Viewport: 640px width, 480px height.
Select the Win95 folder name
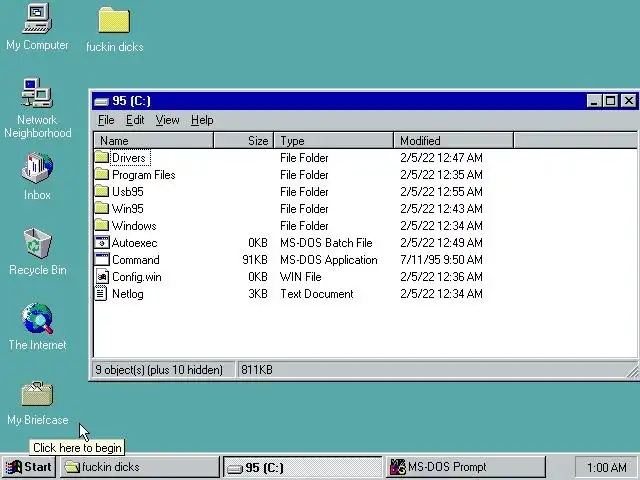click(x=128, y=209)
